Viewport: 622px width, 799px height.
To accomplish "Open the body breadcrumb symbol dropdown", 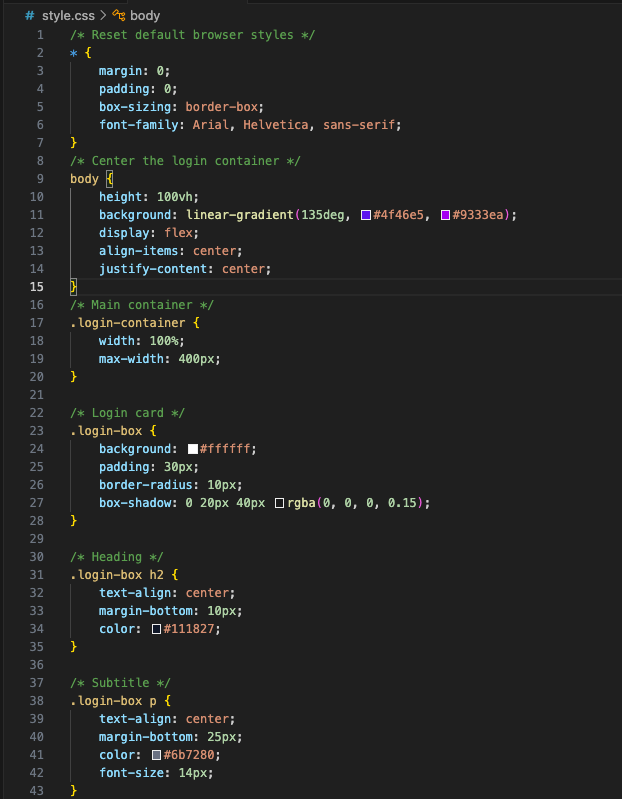I will [145, 16].
